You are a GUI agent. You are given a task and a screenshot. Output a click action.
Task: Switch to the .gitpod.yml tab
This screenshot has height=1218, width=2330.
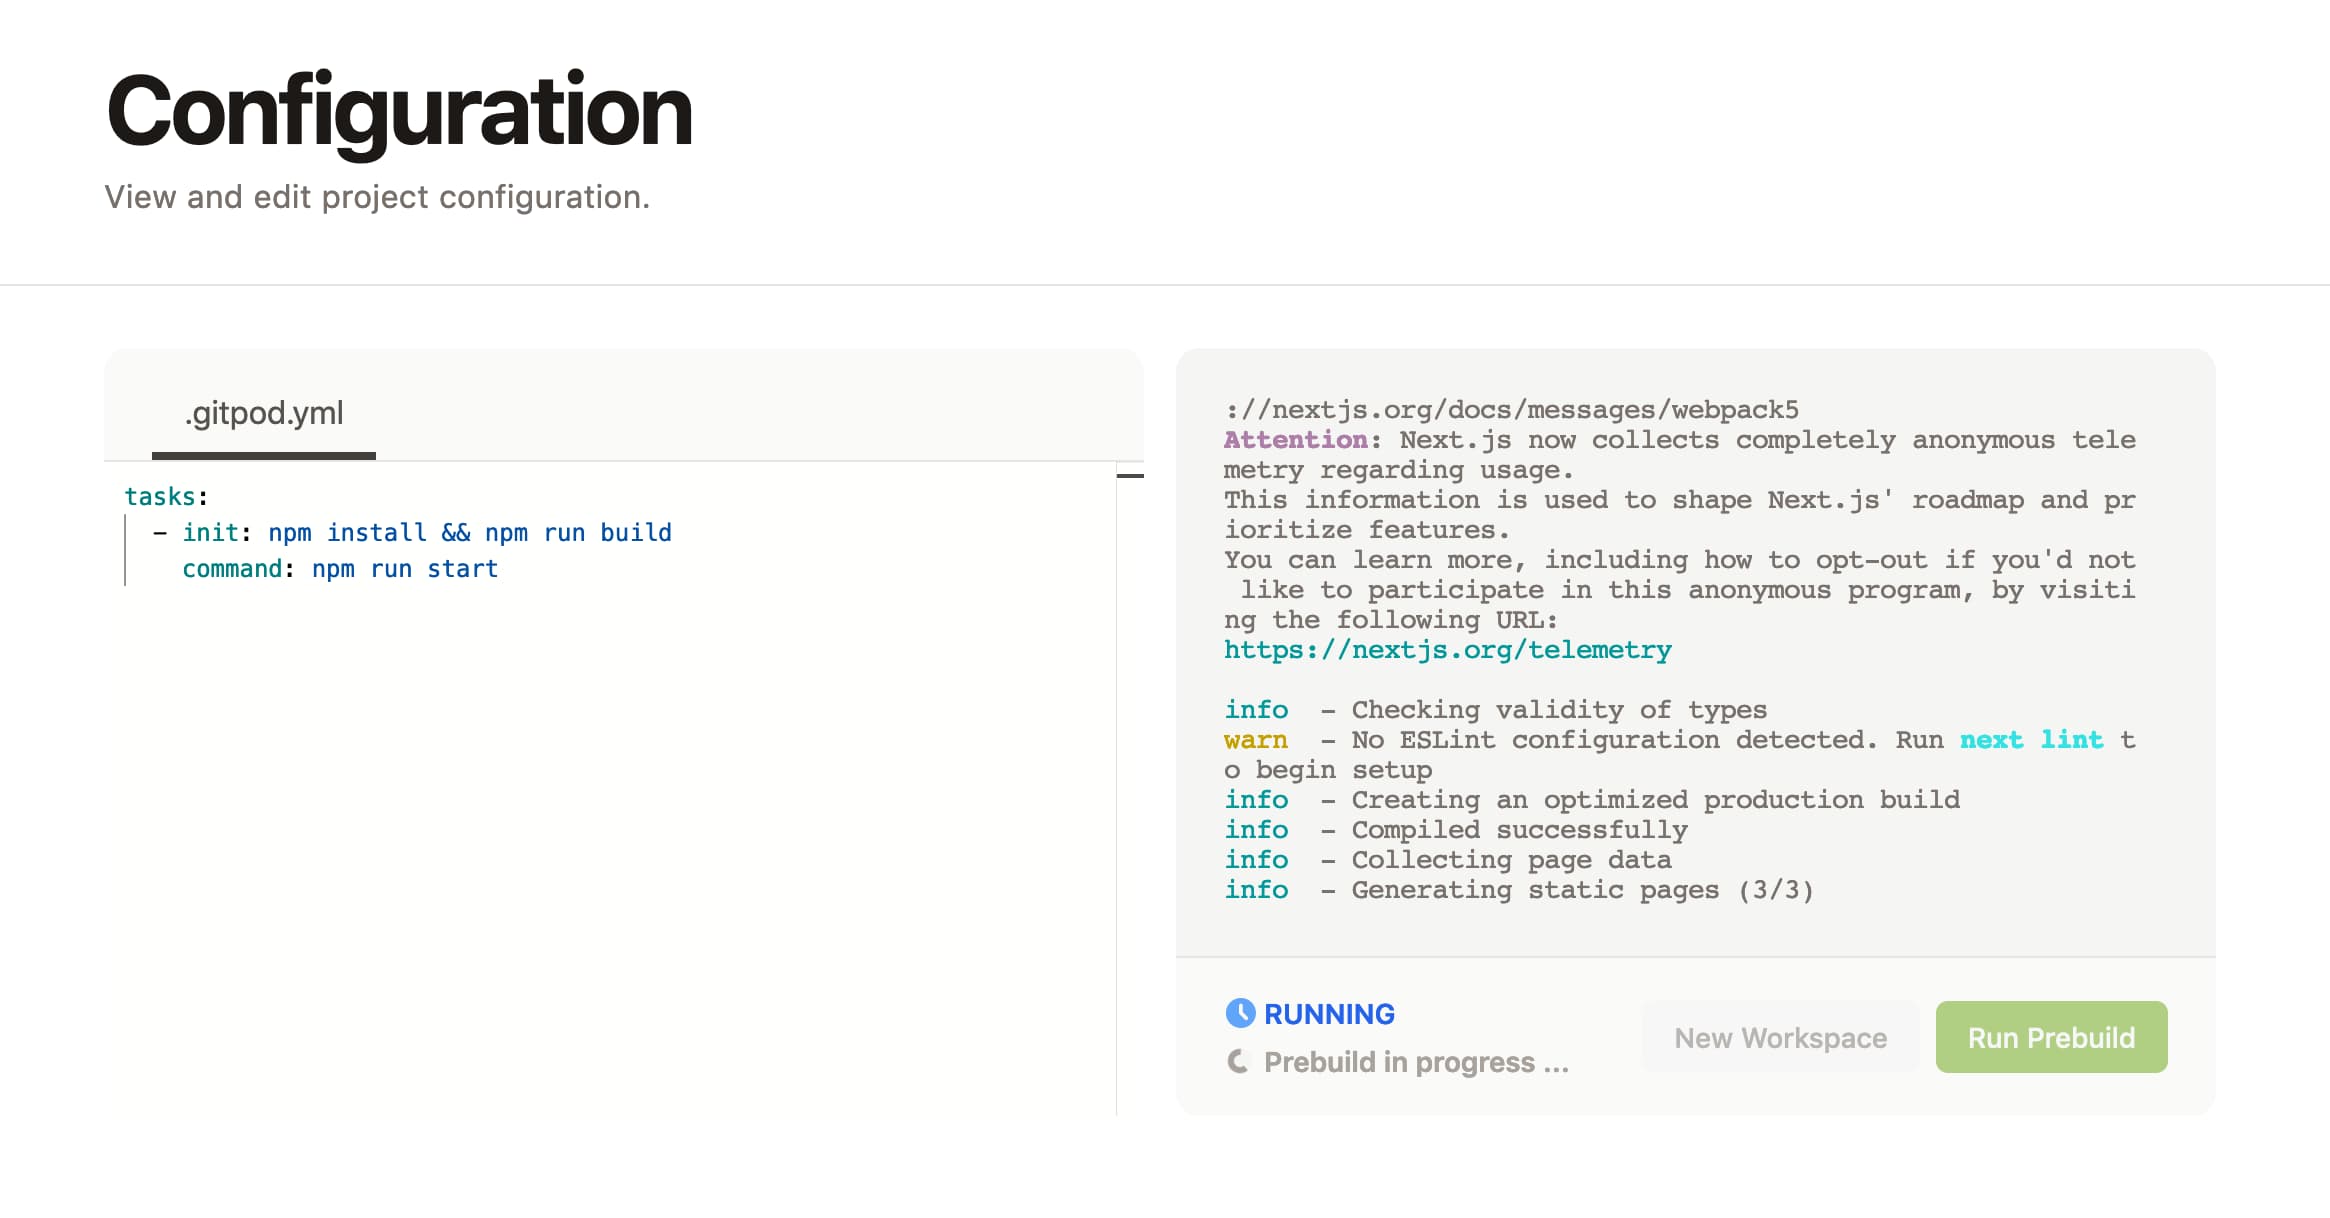[264, 413]
